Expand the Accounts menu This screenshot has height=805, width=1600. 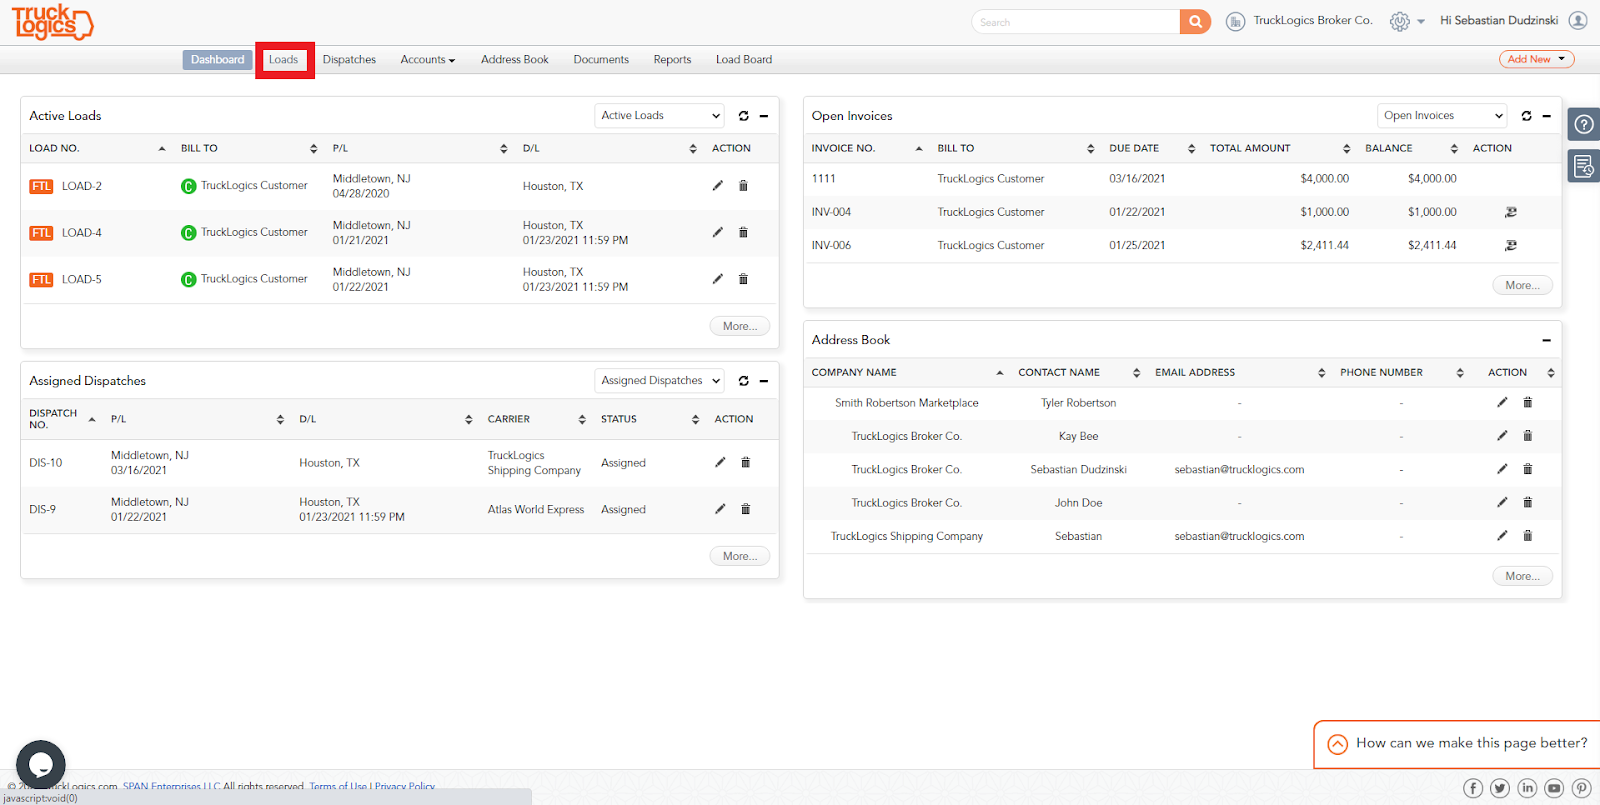pyautogui.click(x=428, y=60)
